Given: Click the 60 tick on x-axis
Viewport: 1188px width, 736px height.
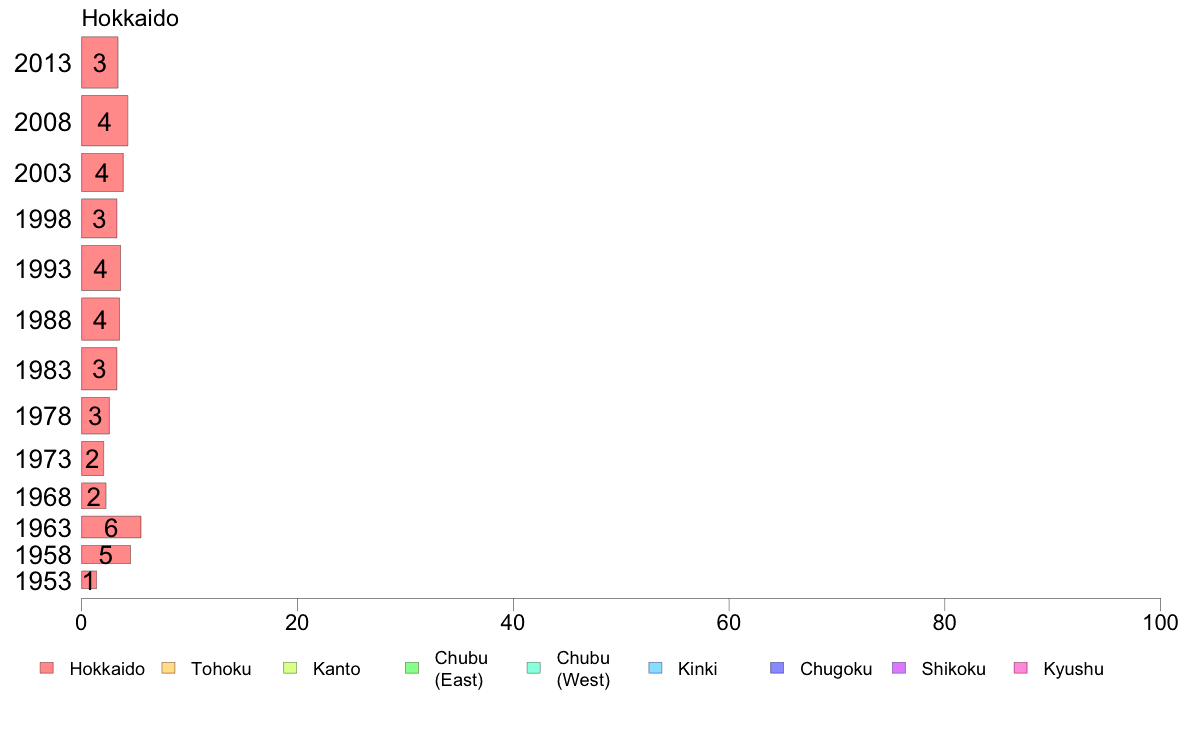Looking at the screenshot, I should click(x=729, y=623).
